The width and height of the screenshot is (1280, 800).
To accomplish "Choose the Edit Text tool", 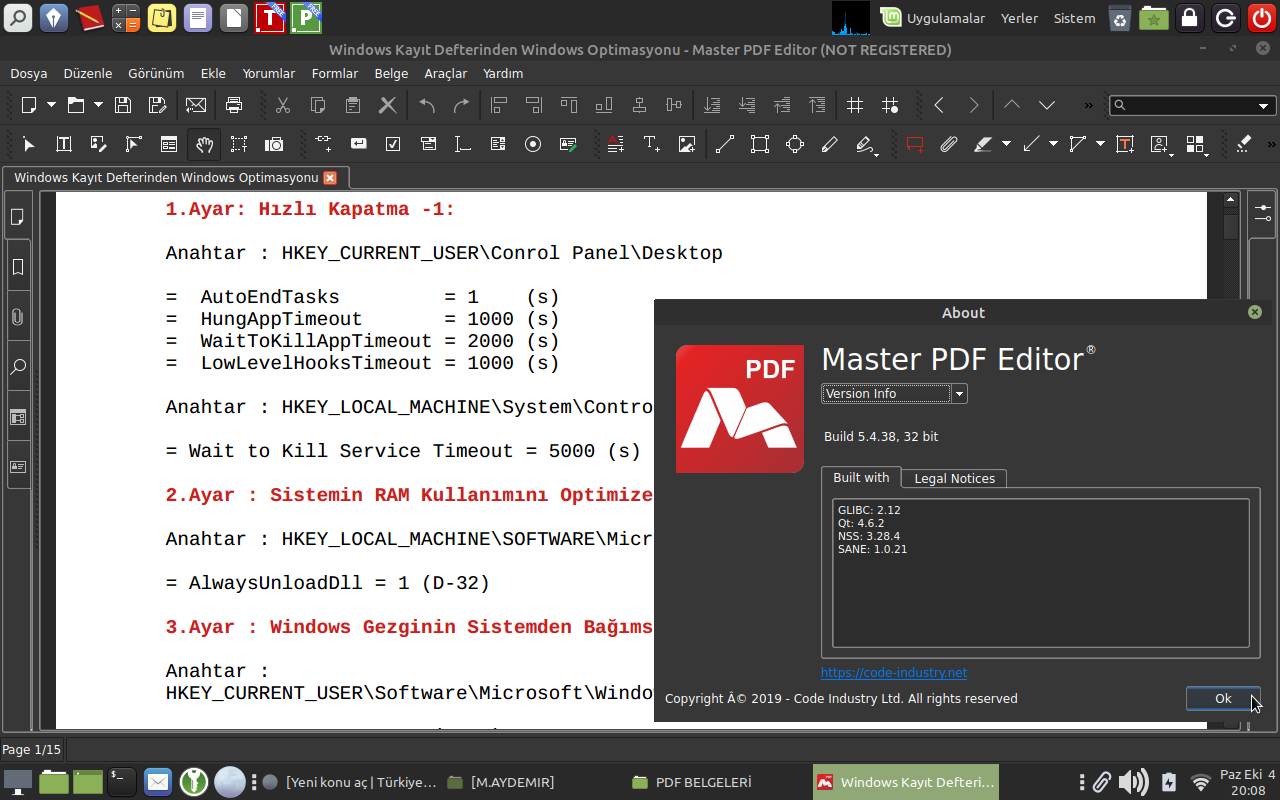I will coord(64,144).
